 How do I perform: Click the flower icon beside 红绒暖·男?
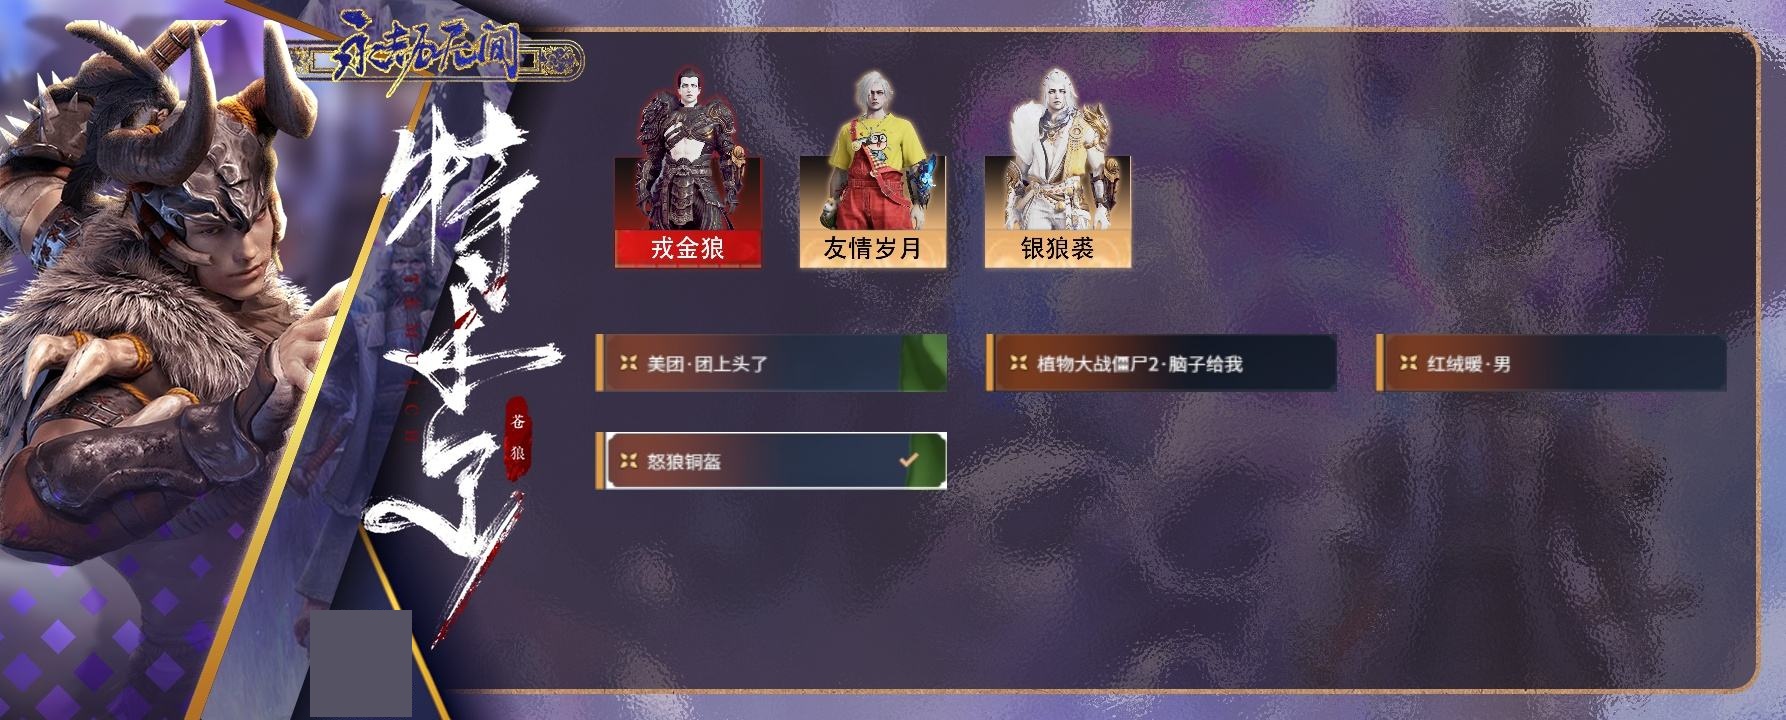[1408, 364]
